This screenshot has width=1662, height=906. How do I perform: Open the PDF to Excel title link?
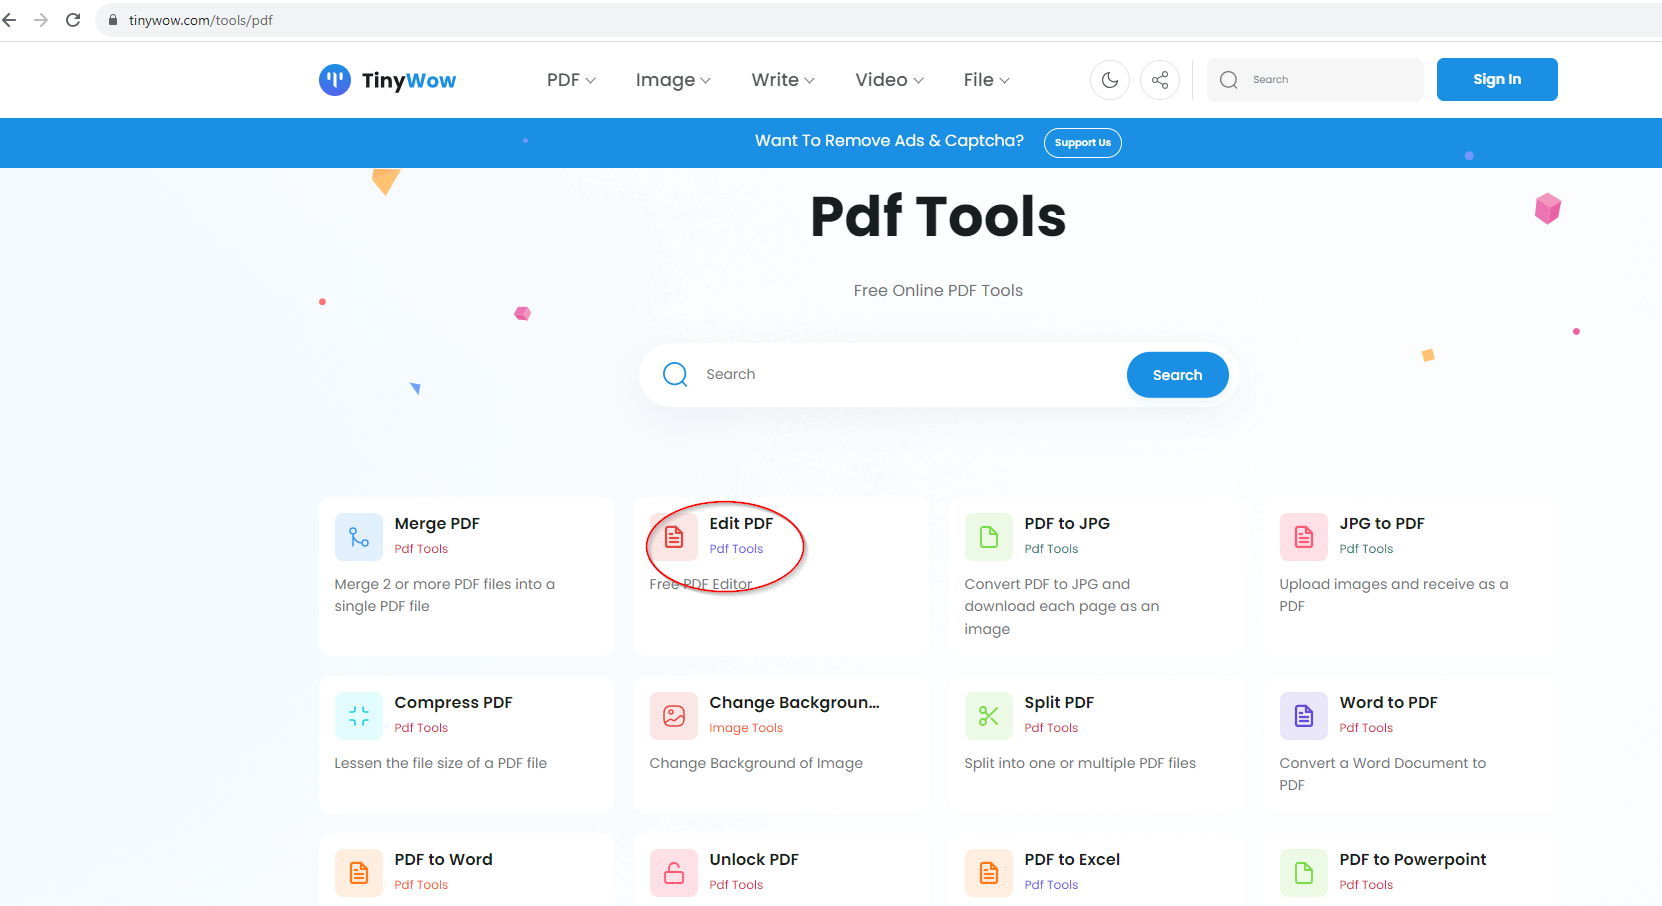[x=1072, y=860]
